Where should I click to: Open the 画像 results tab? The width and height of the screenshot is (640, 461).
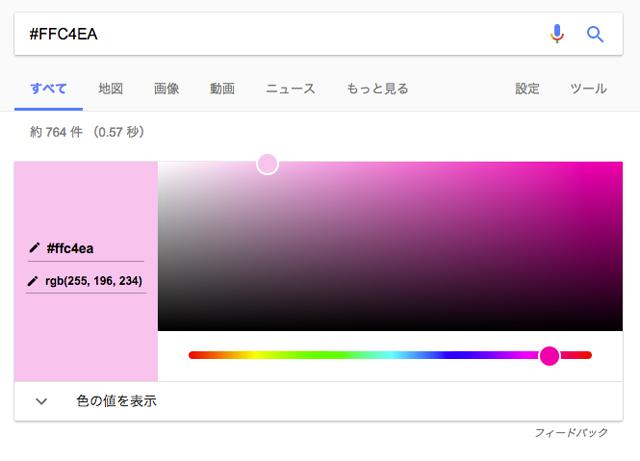click(167, 88)
